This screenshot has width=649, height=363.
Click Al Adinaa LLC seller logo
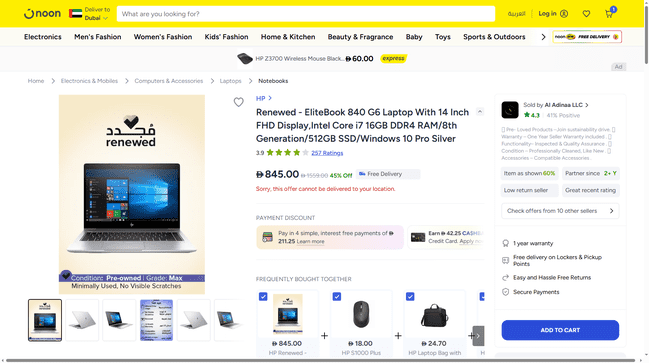510,110
